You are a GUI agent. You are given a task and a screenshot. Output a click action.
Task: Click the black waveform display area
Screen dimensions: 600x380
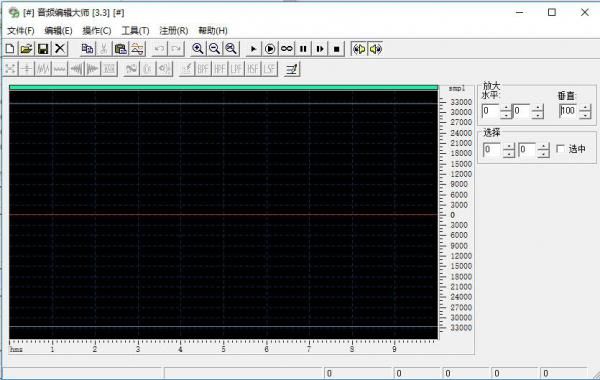(x=223, y=215)
